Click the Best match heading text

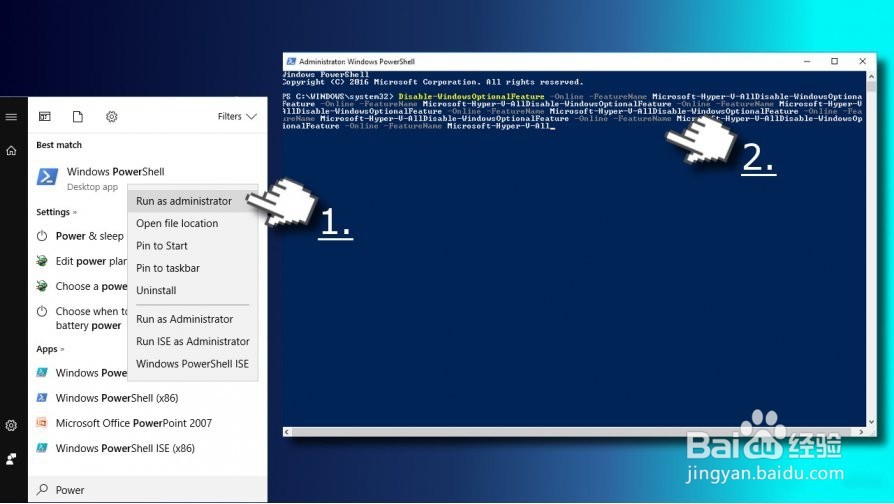point(59,145)
